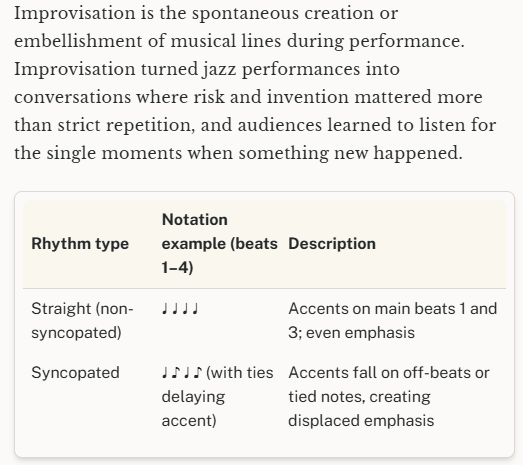Select the "Straight (non-syncopated)" cell
523x465 pixels.
click(x=82, y=321)
